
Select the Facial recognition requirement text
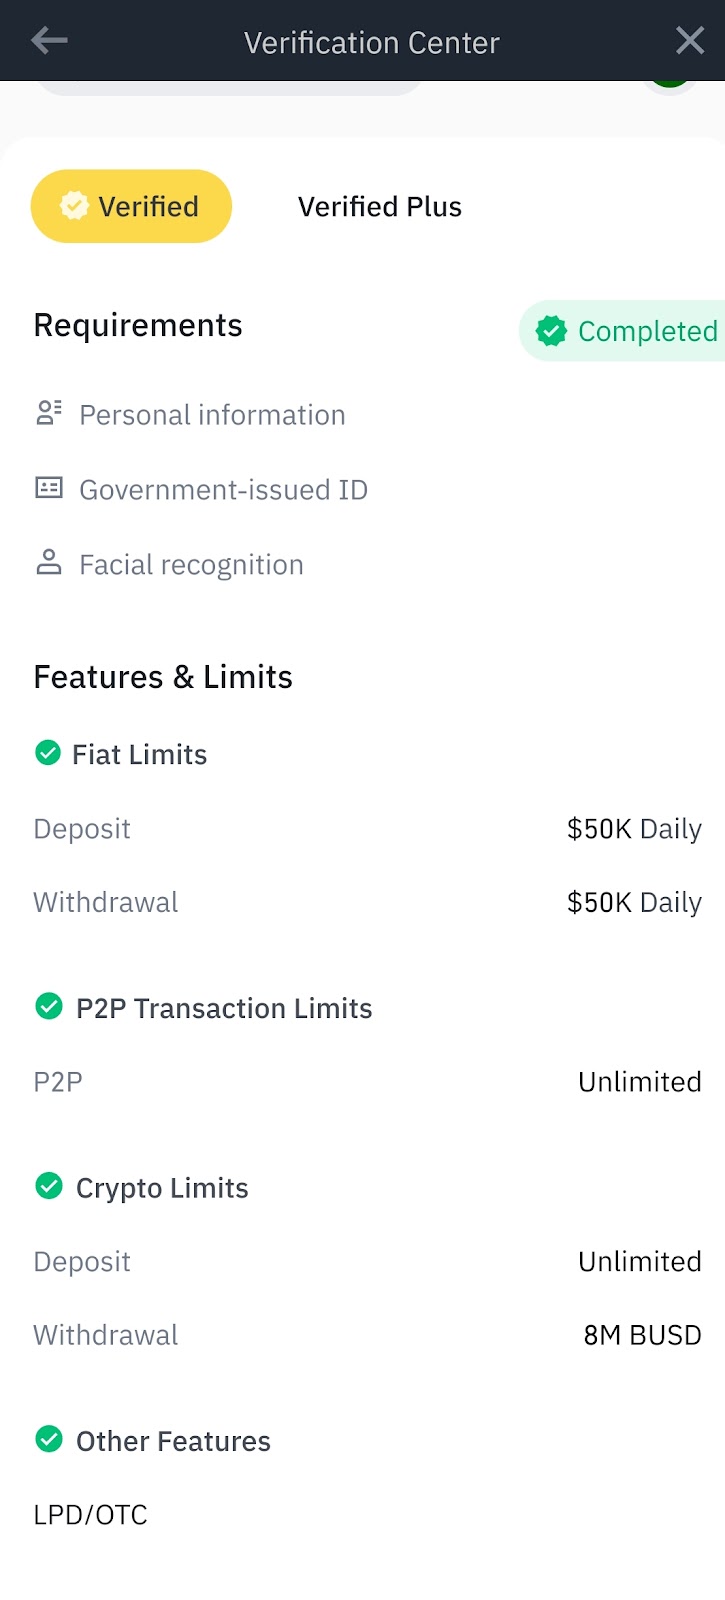click(191, 565)
